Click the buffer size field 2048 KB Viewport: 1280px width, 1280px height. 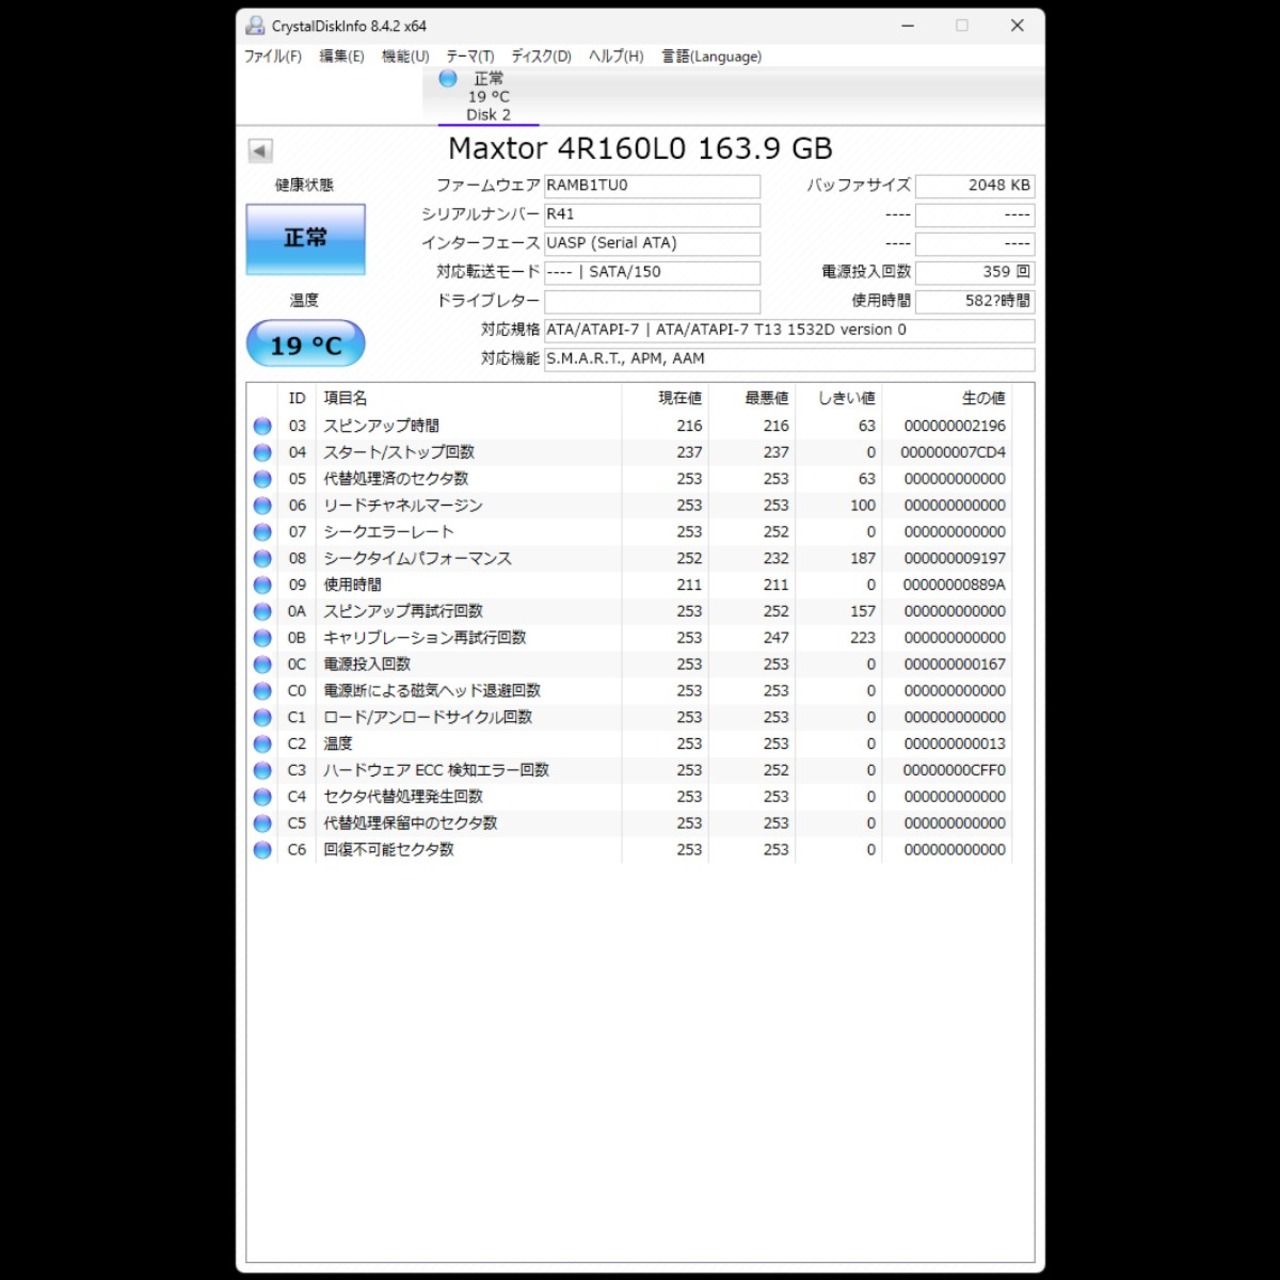(975, 186)
